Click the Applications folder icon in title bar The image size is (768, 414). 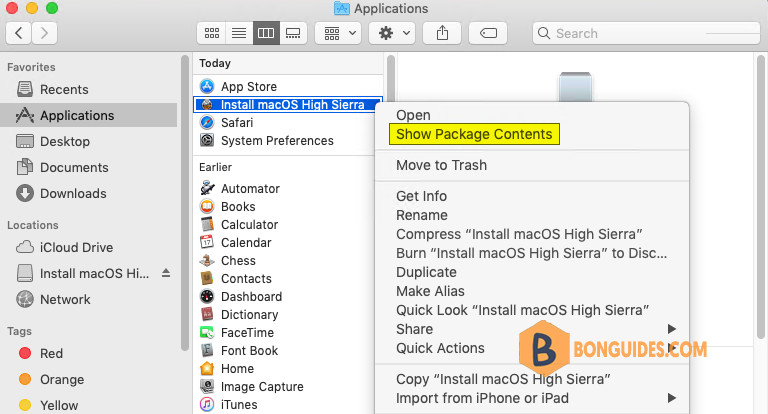341,8
